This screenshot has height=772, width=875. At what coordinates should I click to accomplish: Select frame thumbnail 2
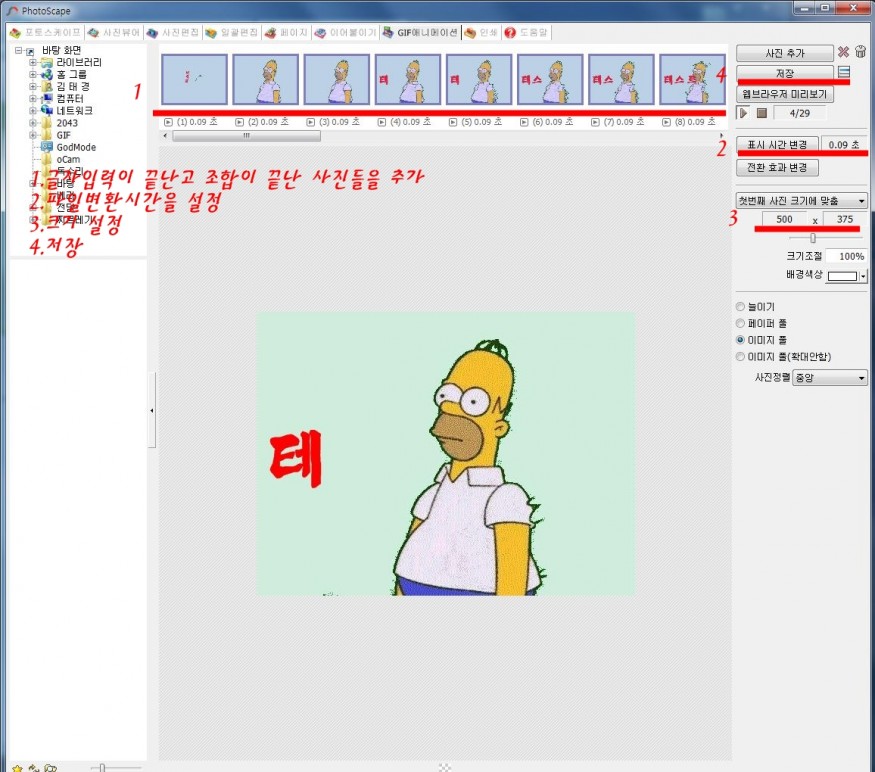[266, 79]
